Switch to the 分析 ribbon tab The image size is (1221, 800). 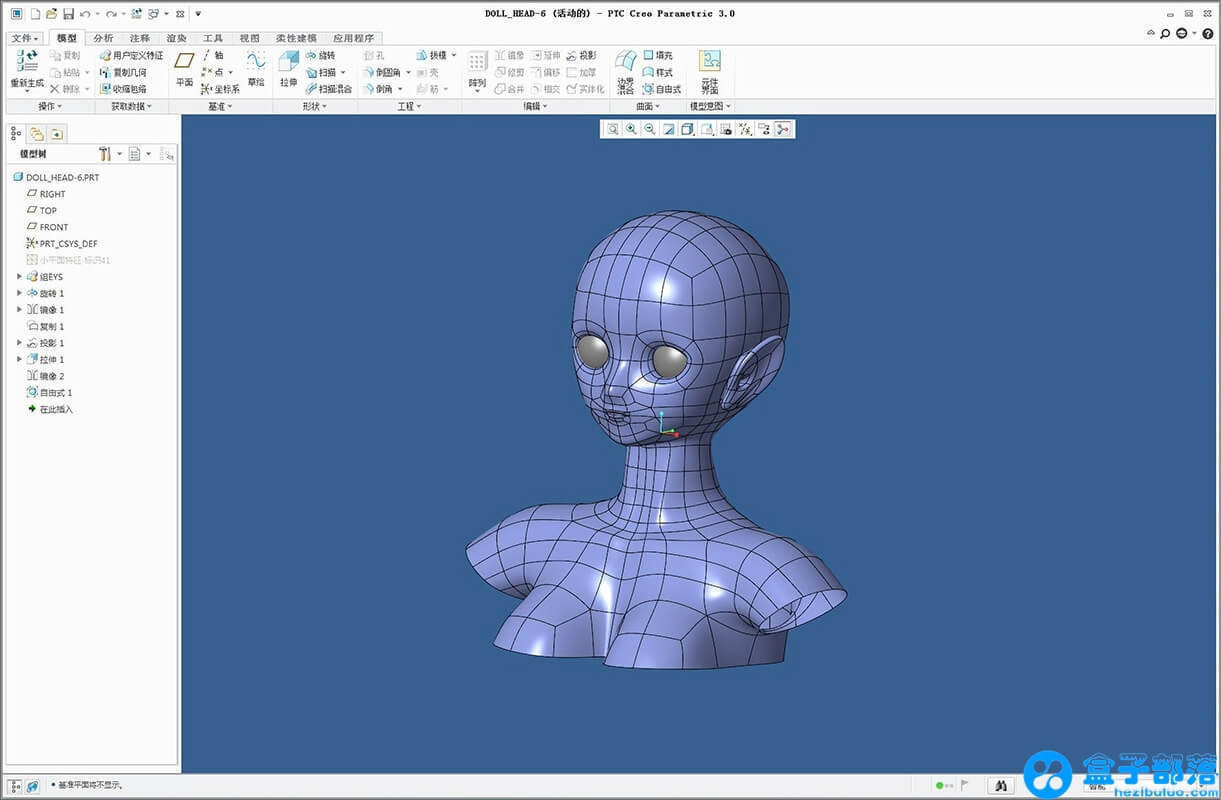click(103, 38)
